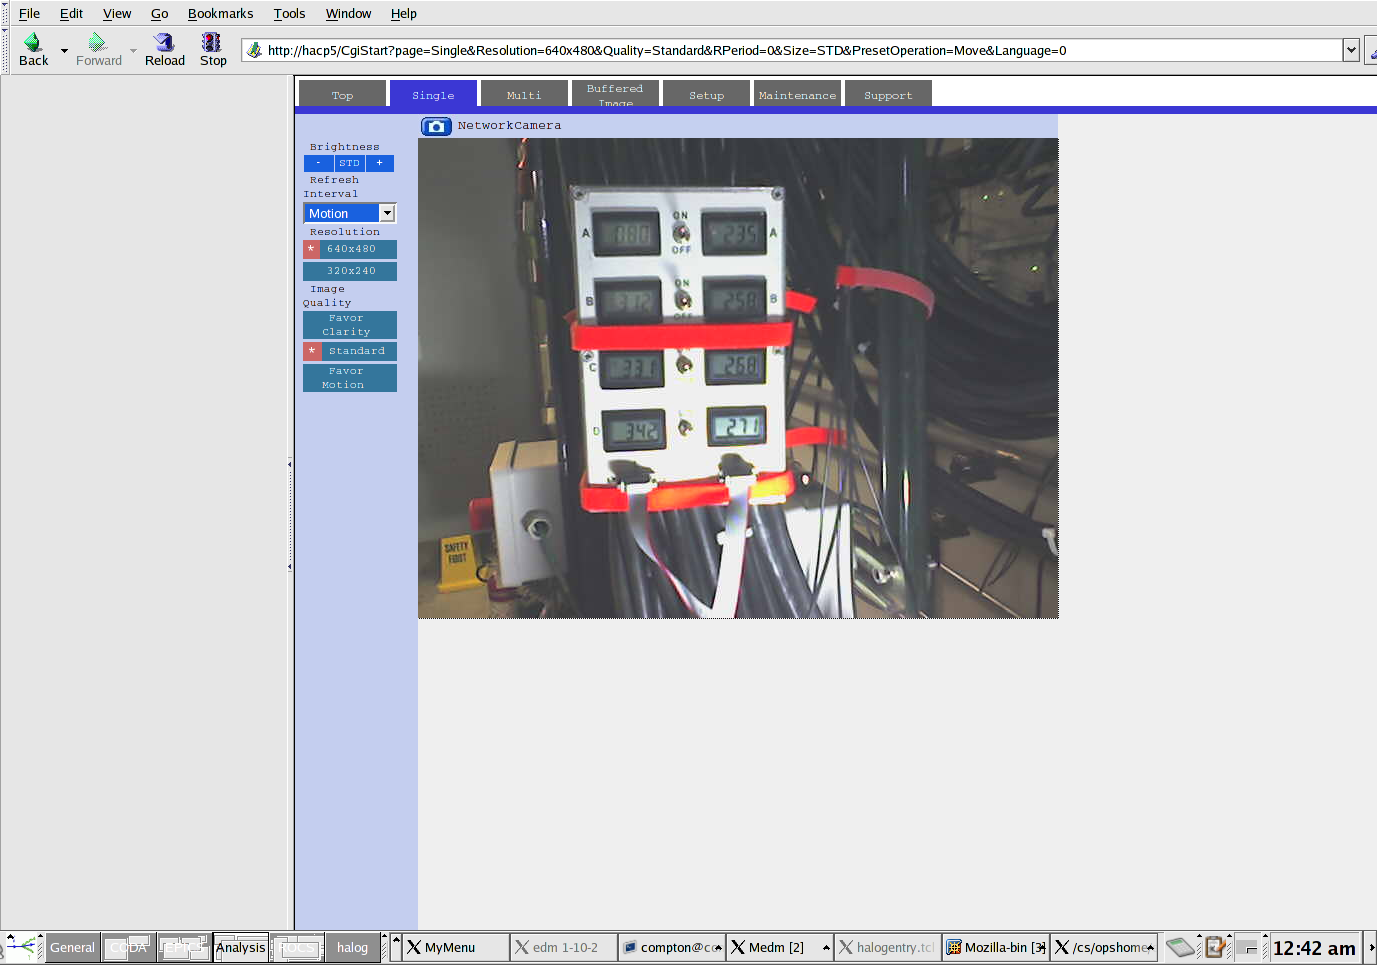
Task: Click the show desktop mini-window icon
Action: pyautogui.click(x=1248, y=947)
